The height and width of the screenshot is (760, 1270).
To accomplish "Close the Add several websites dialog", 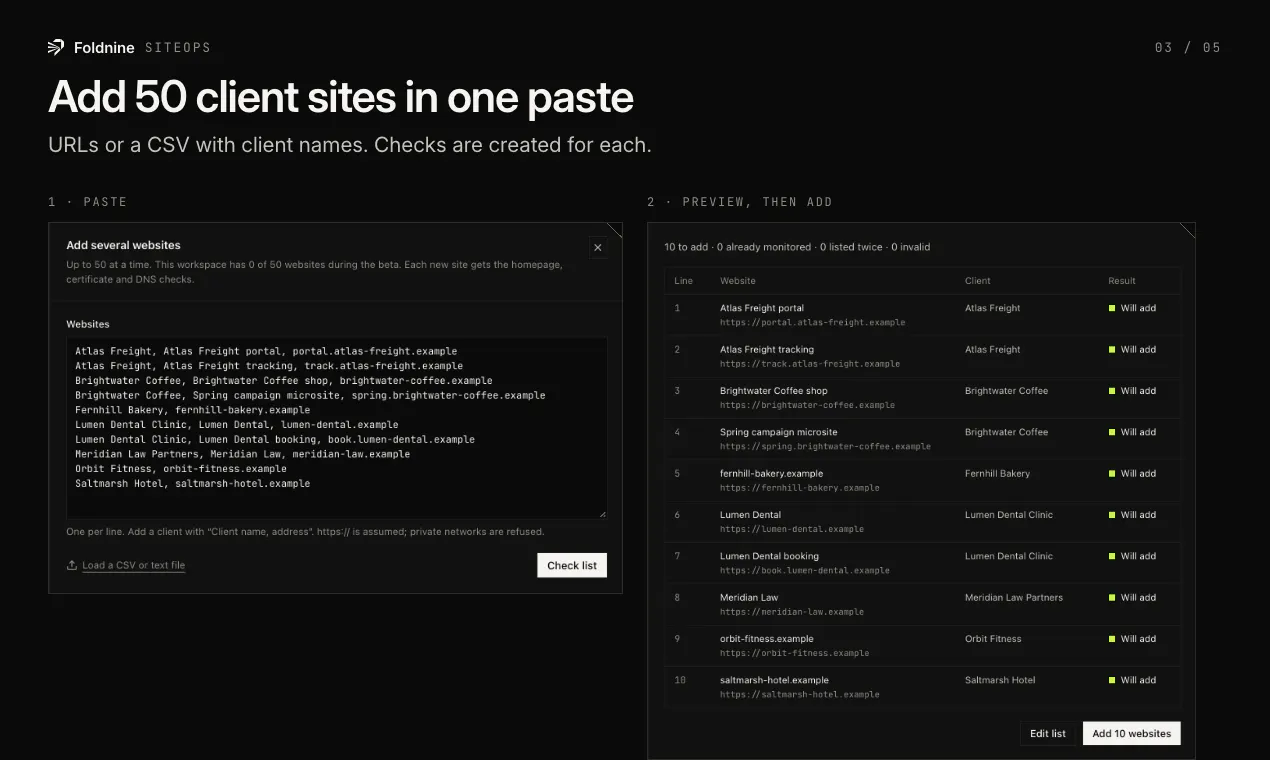I will tap(598, 248).
